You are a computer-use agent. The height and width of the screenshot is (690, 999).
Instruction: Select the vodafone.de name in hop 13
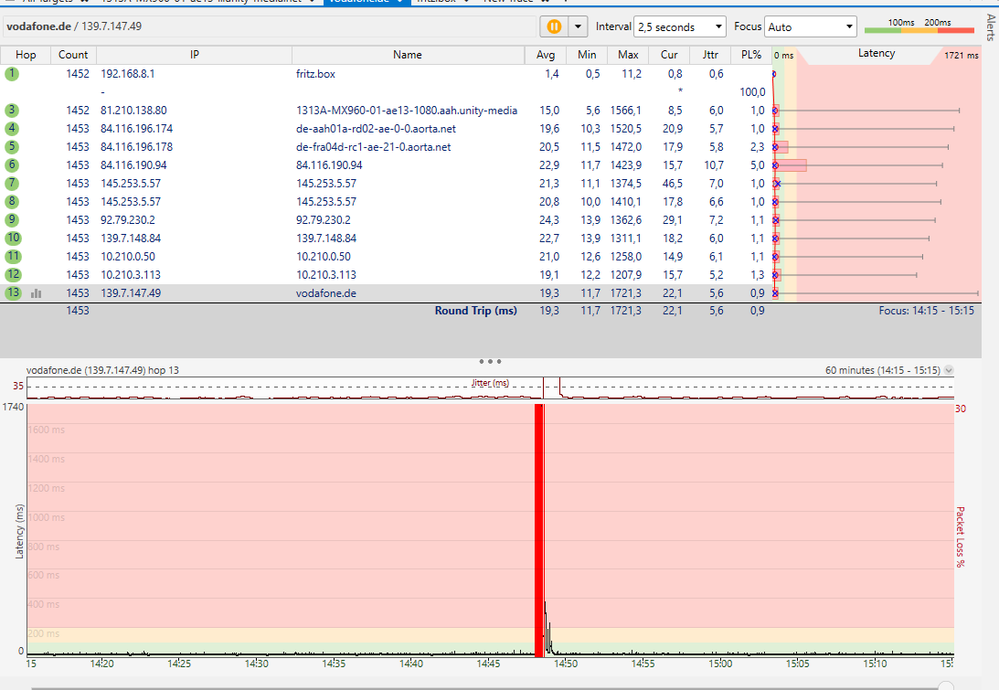(x=326, y=293)
